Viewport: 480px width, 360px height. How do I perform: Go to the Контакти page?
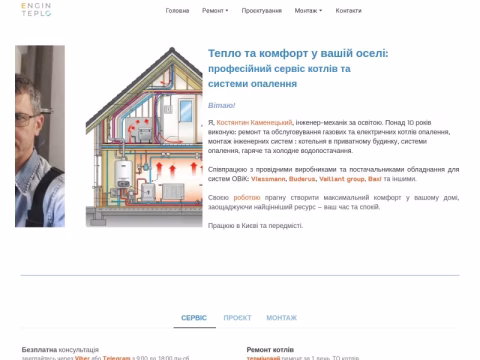(348, 11)
